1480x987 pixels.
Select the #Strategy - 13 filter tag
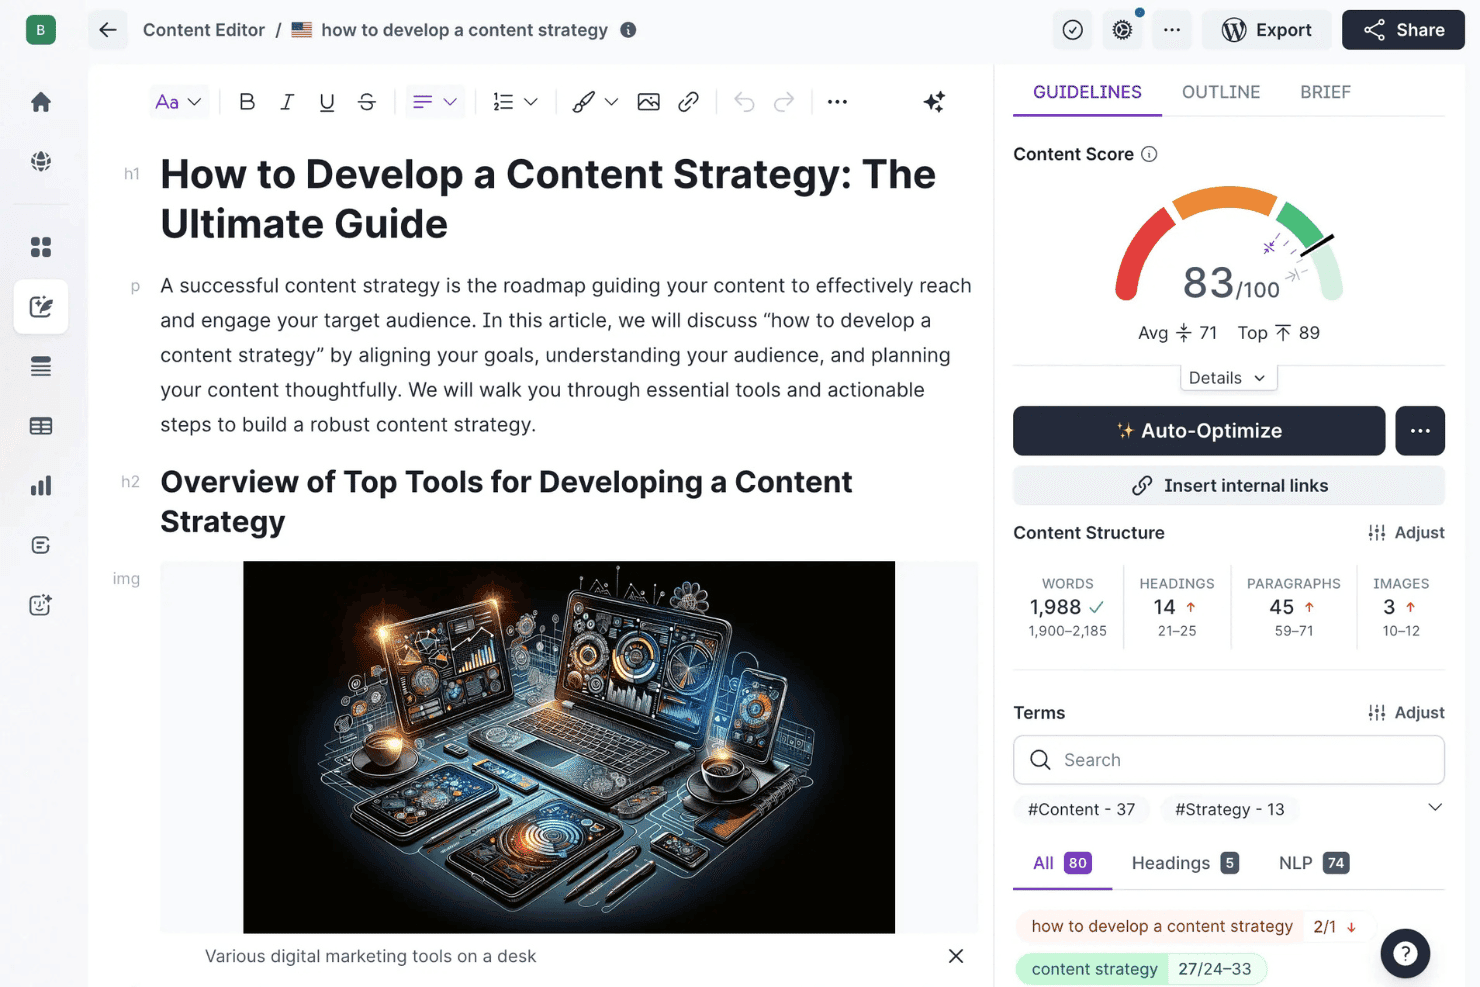coord(1230,809)
